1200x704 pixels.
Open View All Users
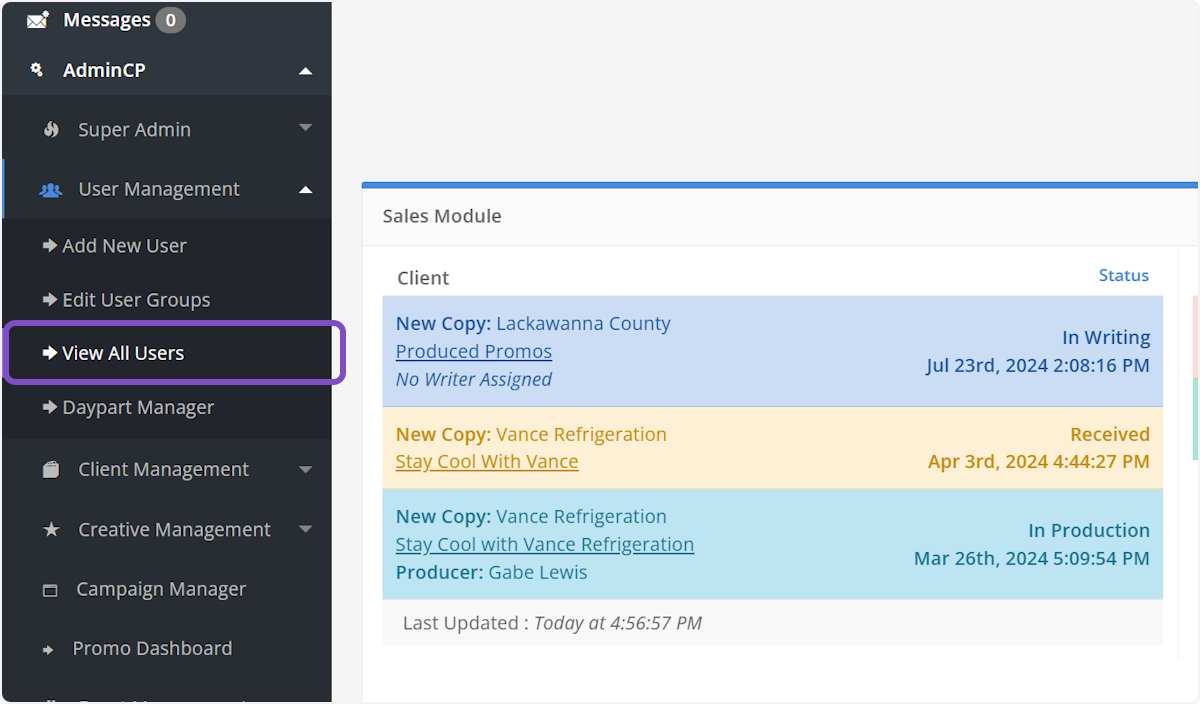click(123, 353)
